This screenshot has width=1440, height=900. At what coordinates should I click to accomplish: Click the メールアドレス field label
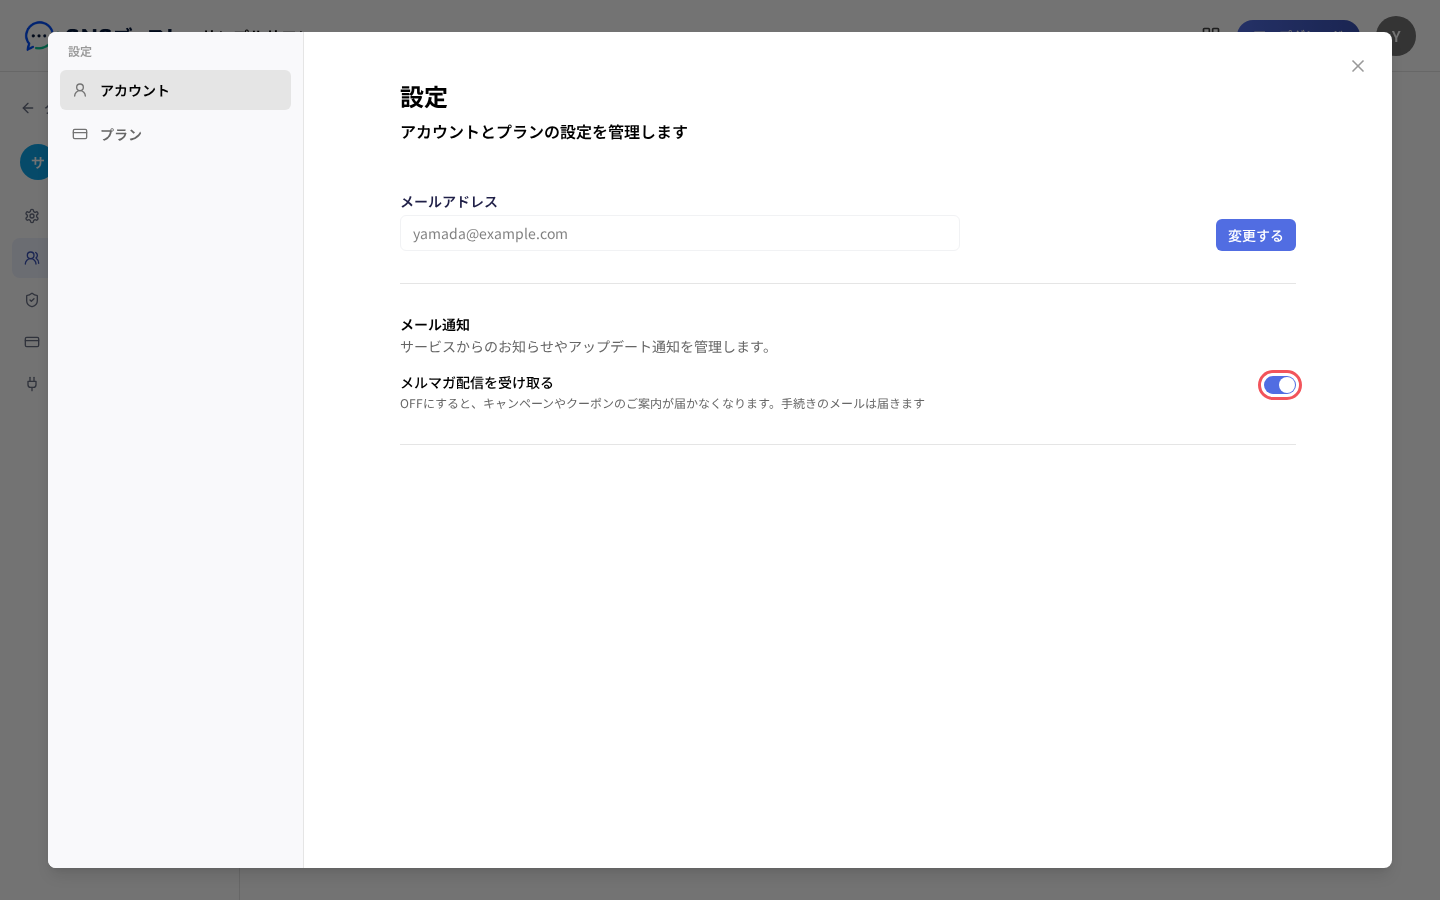(449, 201)
